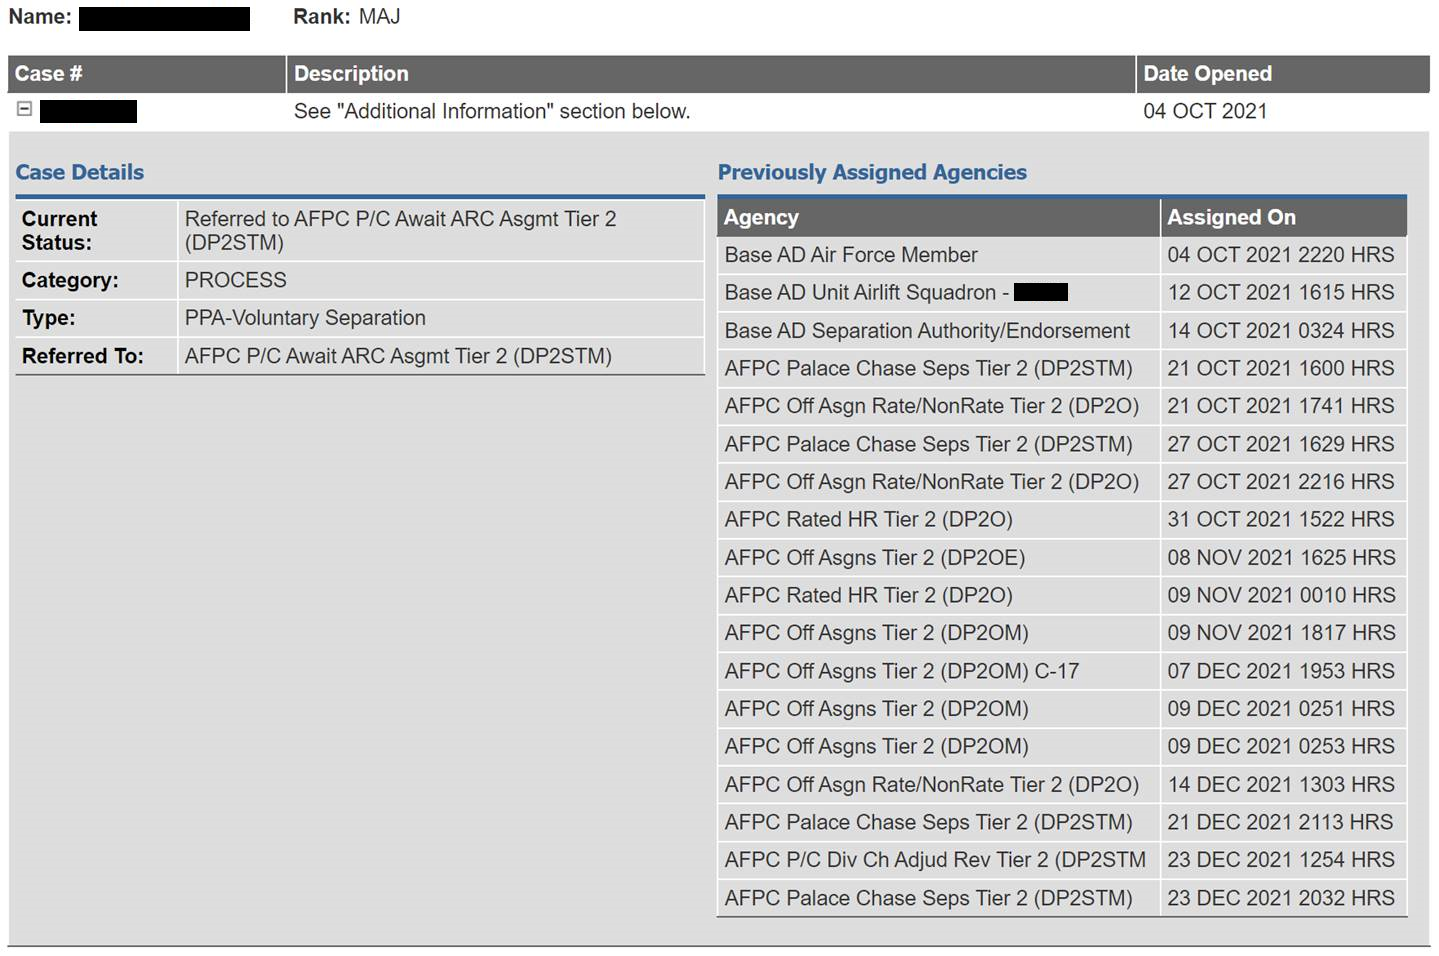Click the 04 OCT 2021 date opened value
Image resolution: width=1439 pixels, height=956 pixels.
pos(1205,111)
